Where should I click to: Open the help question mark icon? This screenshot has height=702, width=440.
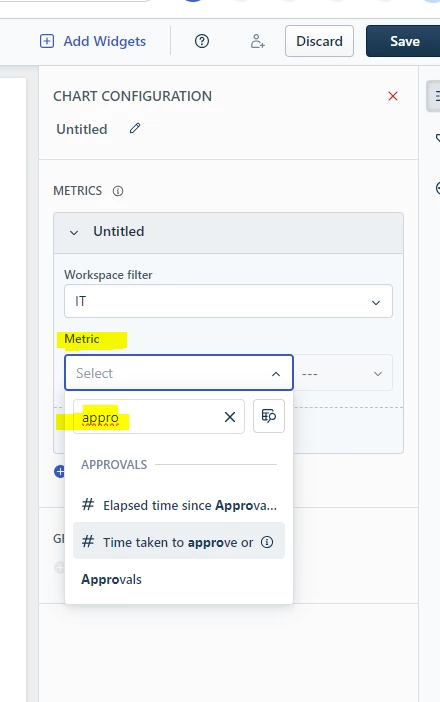pyautogui.click(x=202, y=41)
